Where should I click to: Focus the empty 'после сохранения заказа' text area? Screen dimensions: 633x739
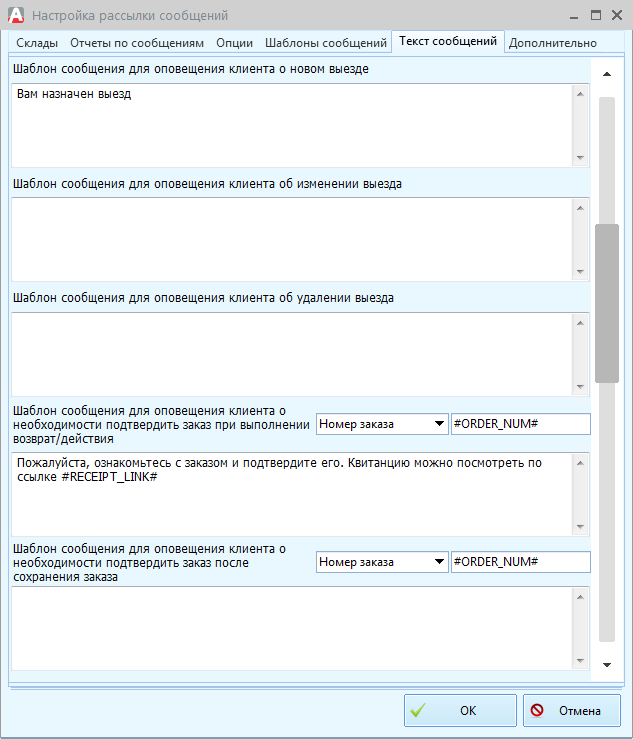[290, 628]
